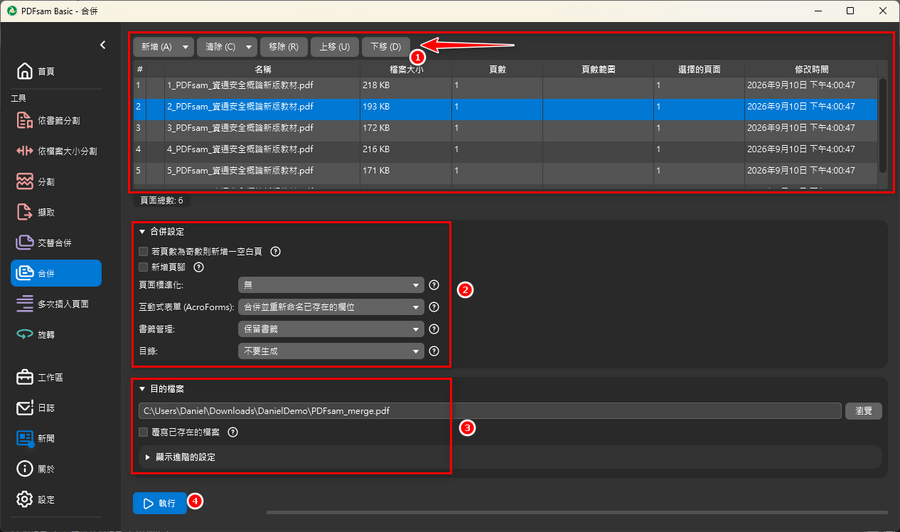Open the 設定 settings gear icon
The width and height of the screenshot is (900, 532).
coord(25,499)
